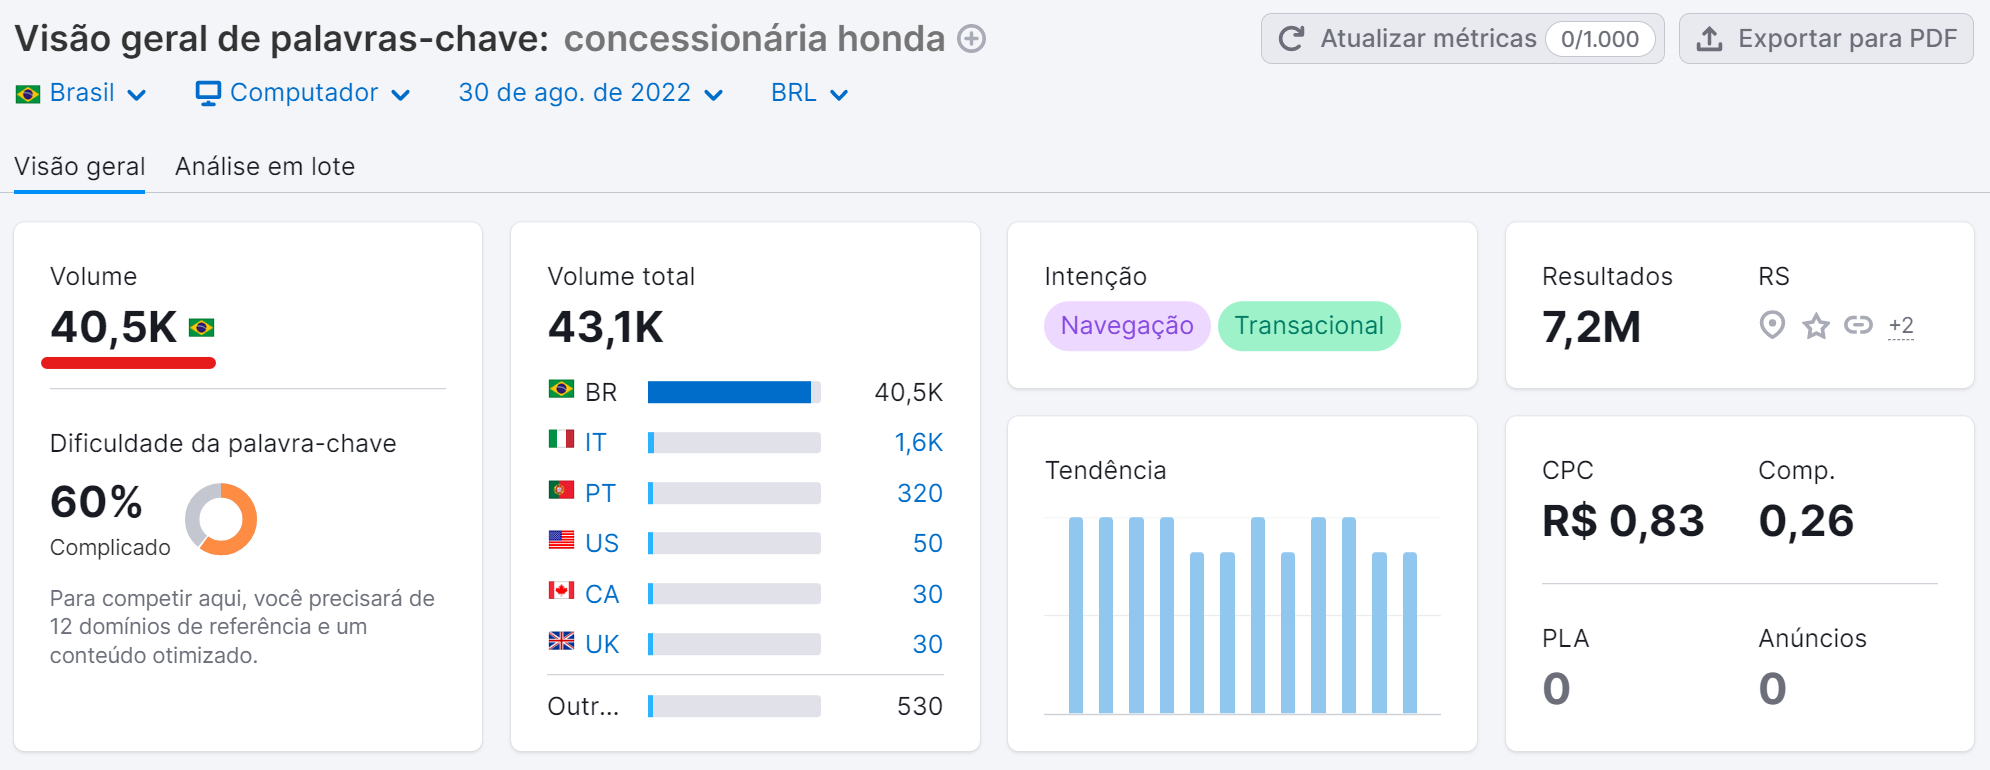Open the PT country link

point(600,493)
